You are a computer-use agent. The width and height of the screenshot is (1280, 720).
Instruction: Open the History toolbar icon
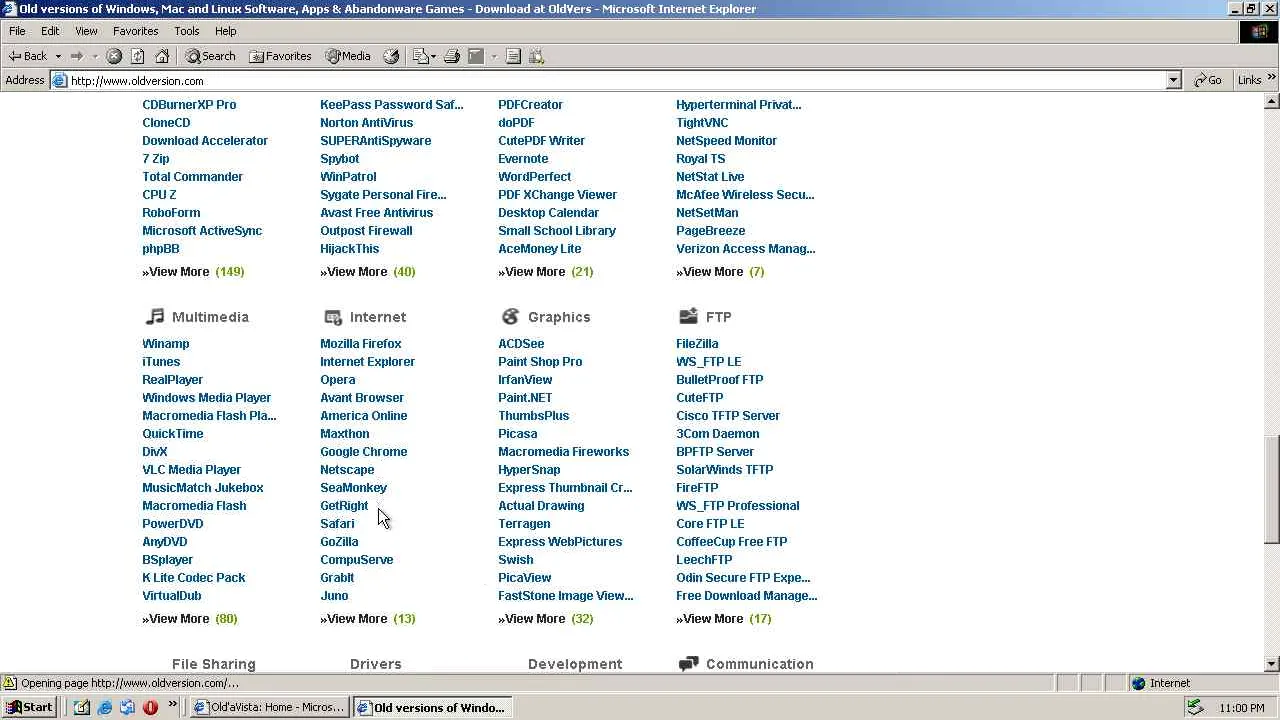point(391,56)
